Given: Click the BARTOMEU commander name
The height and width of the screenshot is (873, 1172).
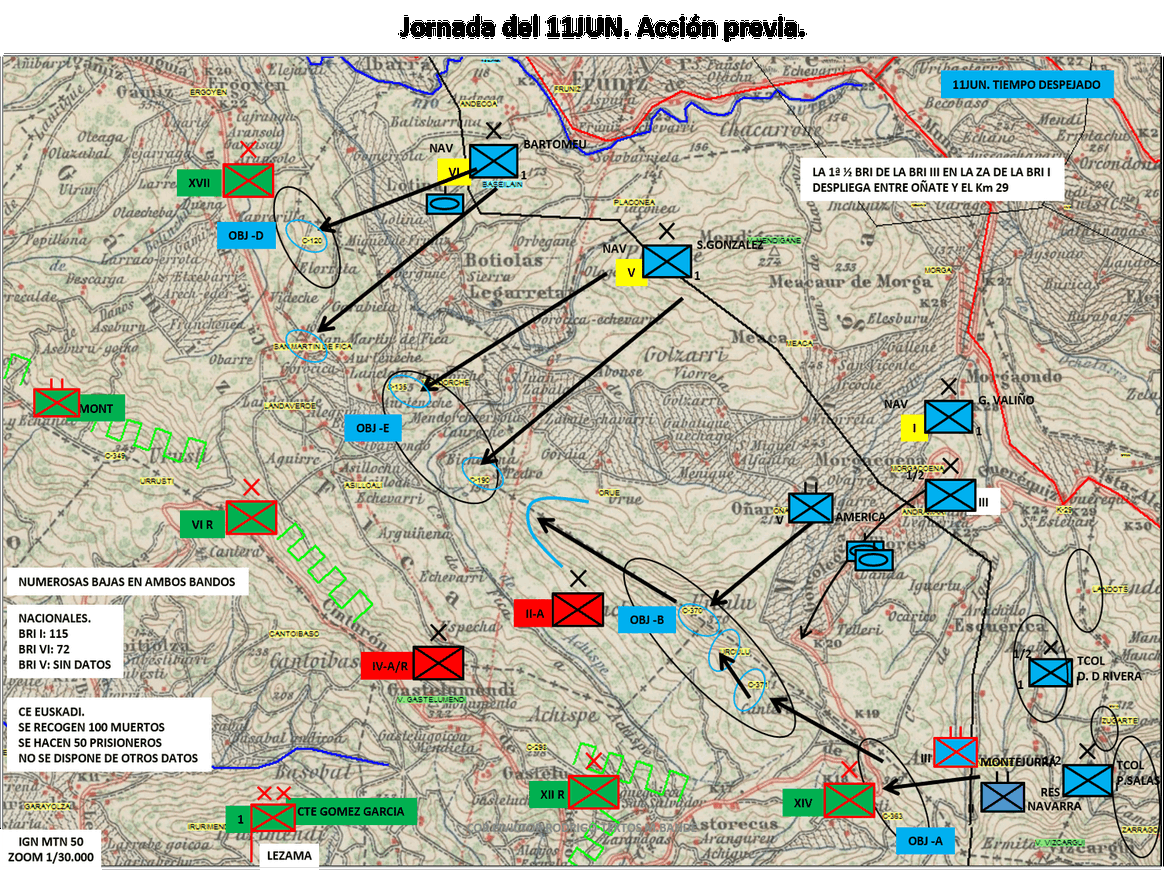Looking at the screenshot, I should coord(555,144).
